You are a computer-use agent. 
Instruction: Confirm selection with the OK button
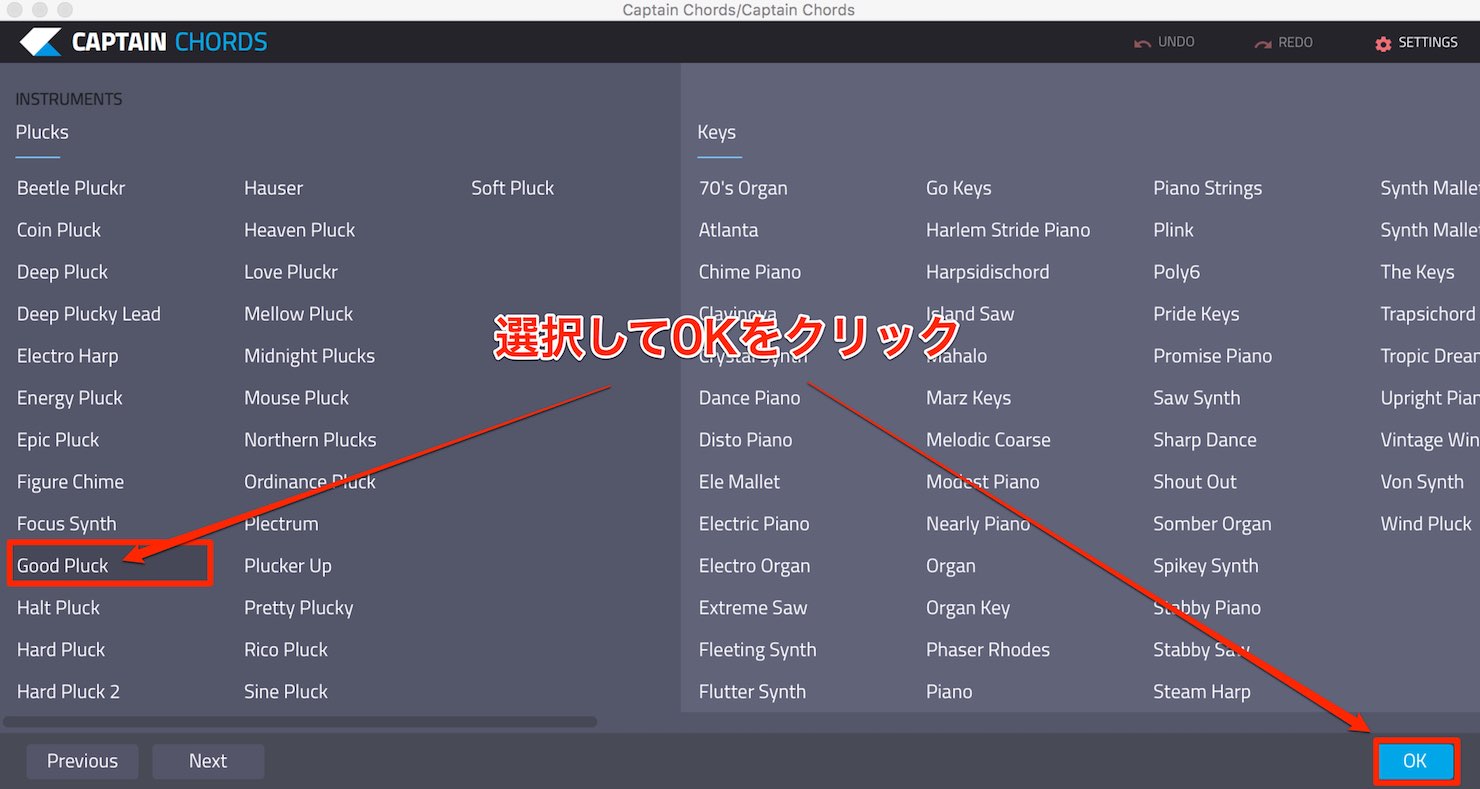[x=1415, y=761]
